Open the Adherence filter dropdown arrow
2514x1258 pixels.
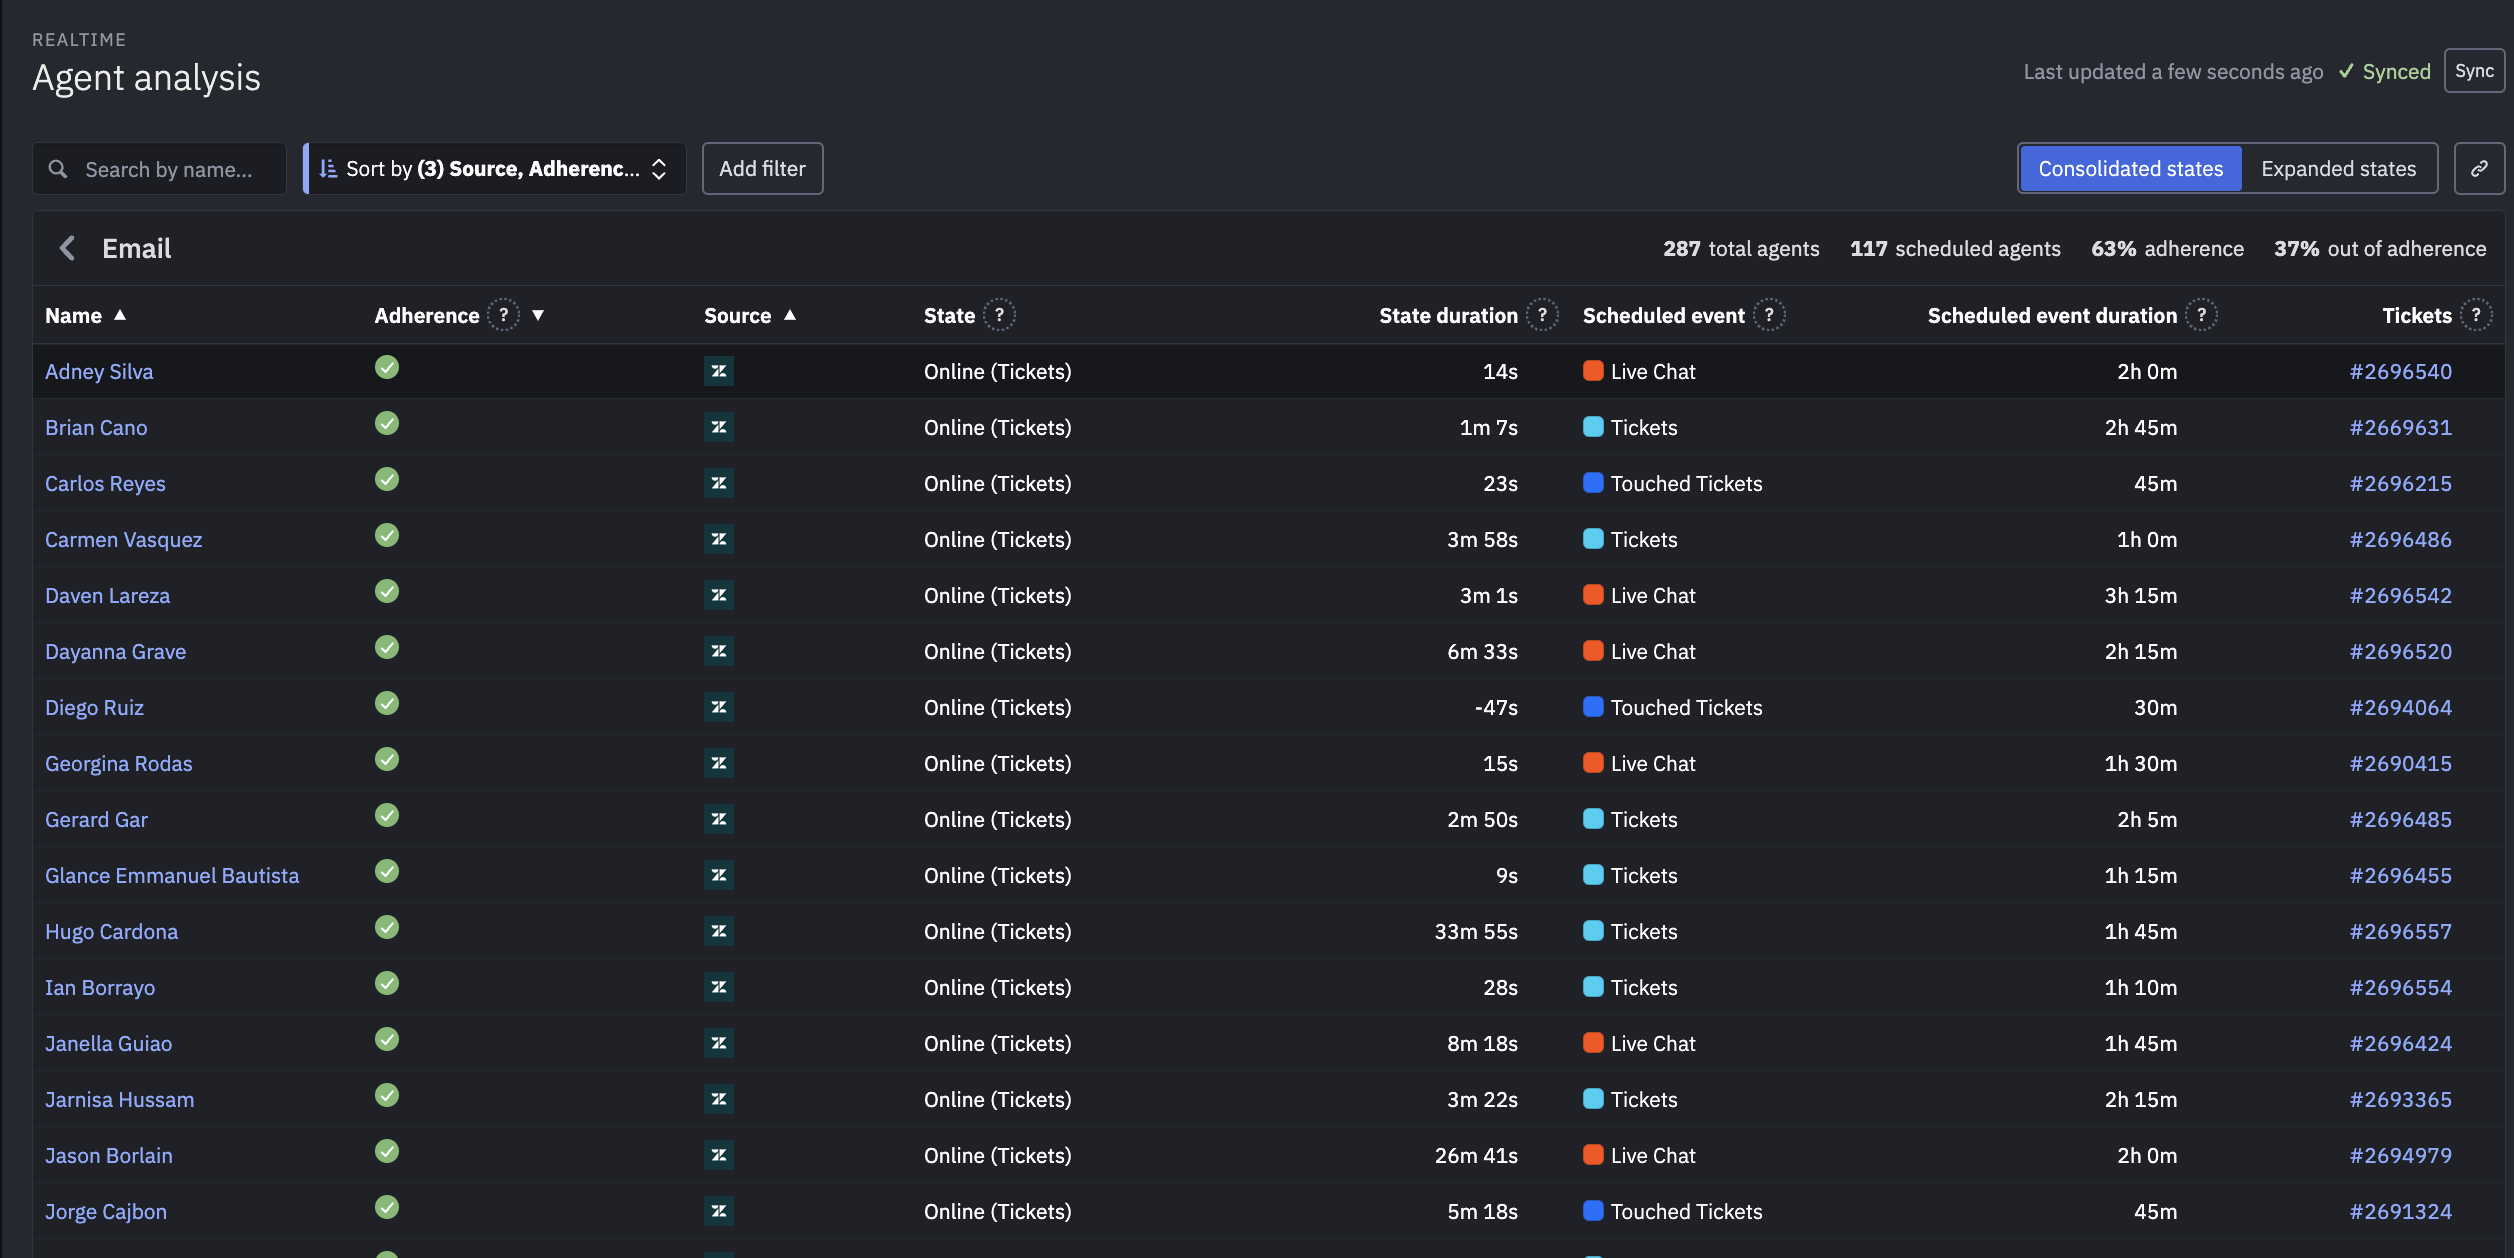click(537, 314)
